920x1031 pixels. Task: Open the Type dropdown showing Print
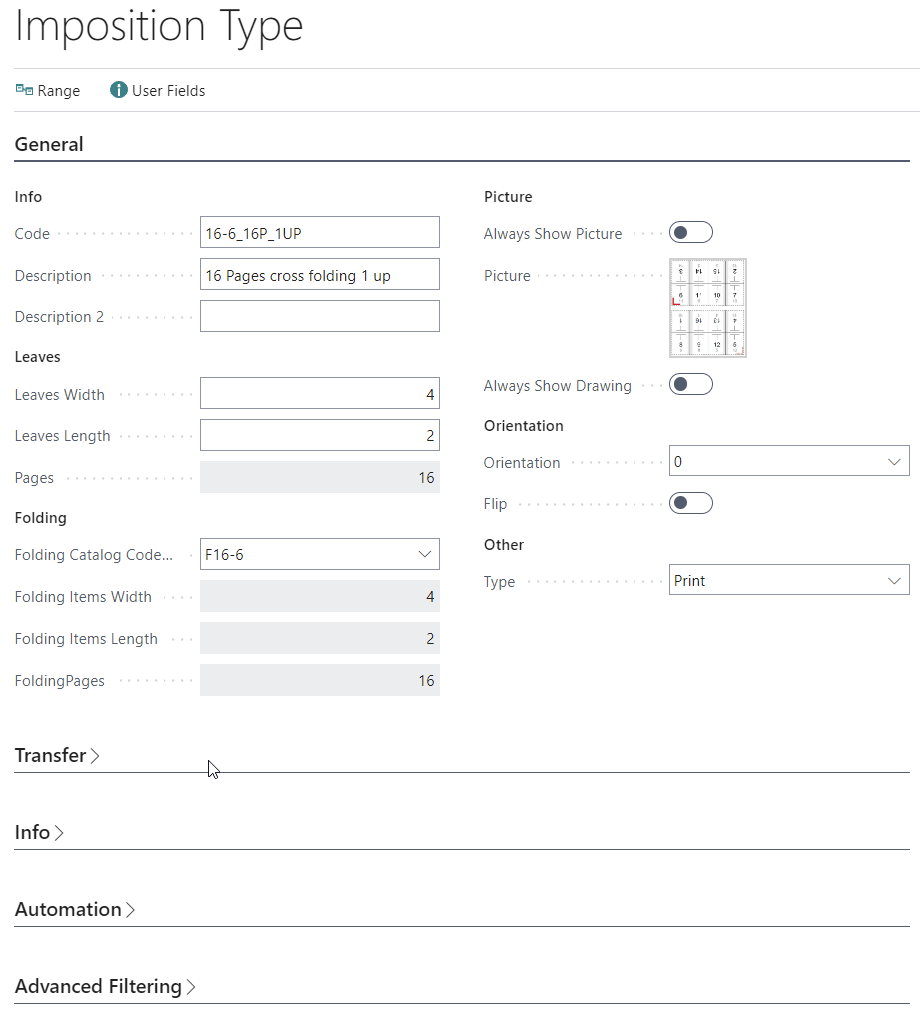coord(893,581)
